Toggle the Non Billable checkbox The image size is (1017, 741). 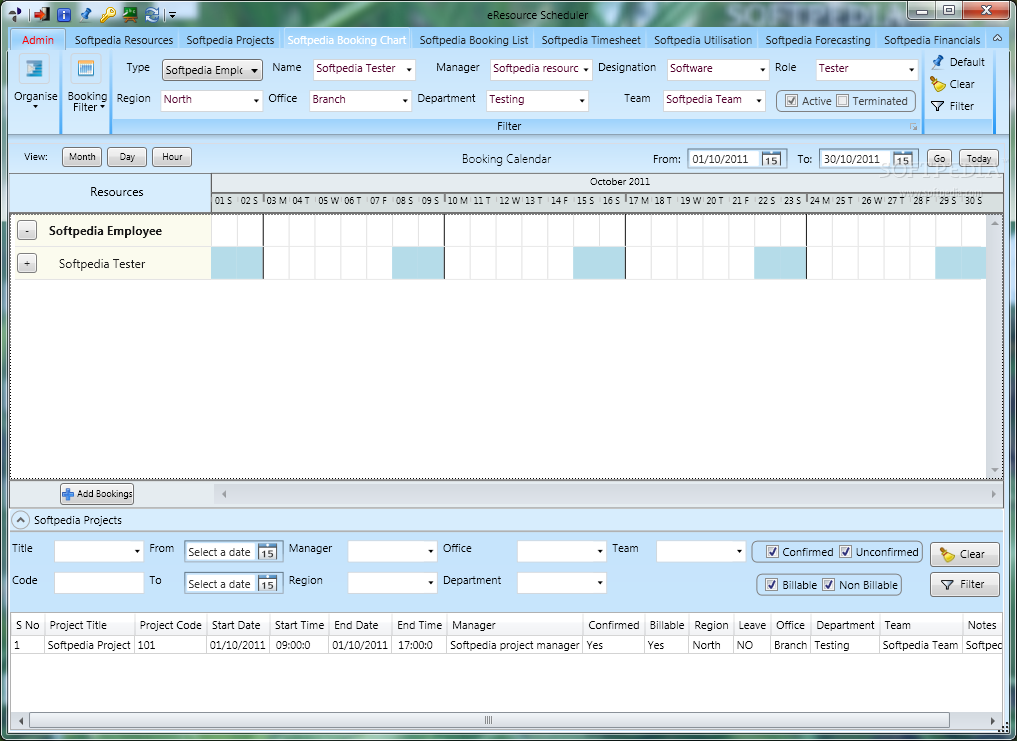click(x=828, y=585)
